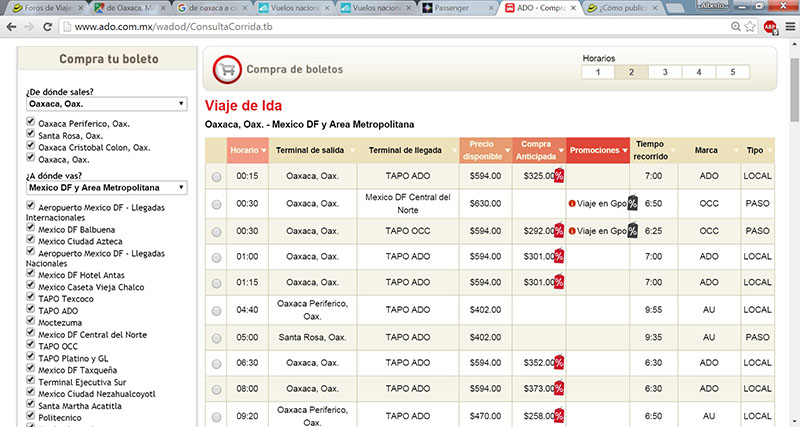Viewport: 800px width, 427px height.
Task: Click the shopping cart icon beside Compra de boletos
Action: [227, 69]
